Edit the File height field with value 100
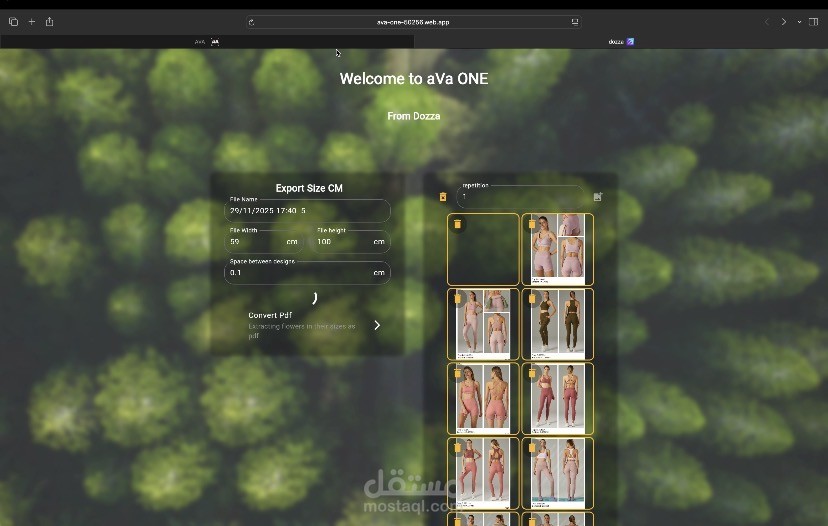 tap(351, 242)
